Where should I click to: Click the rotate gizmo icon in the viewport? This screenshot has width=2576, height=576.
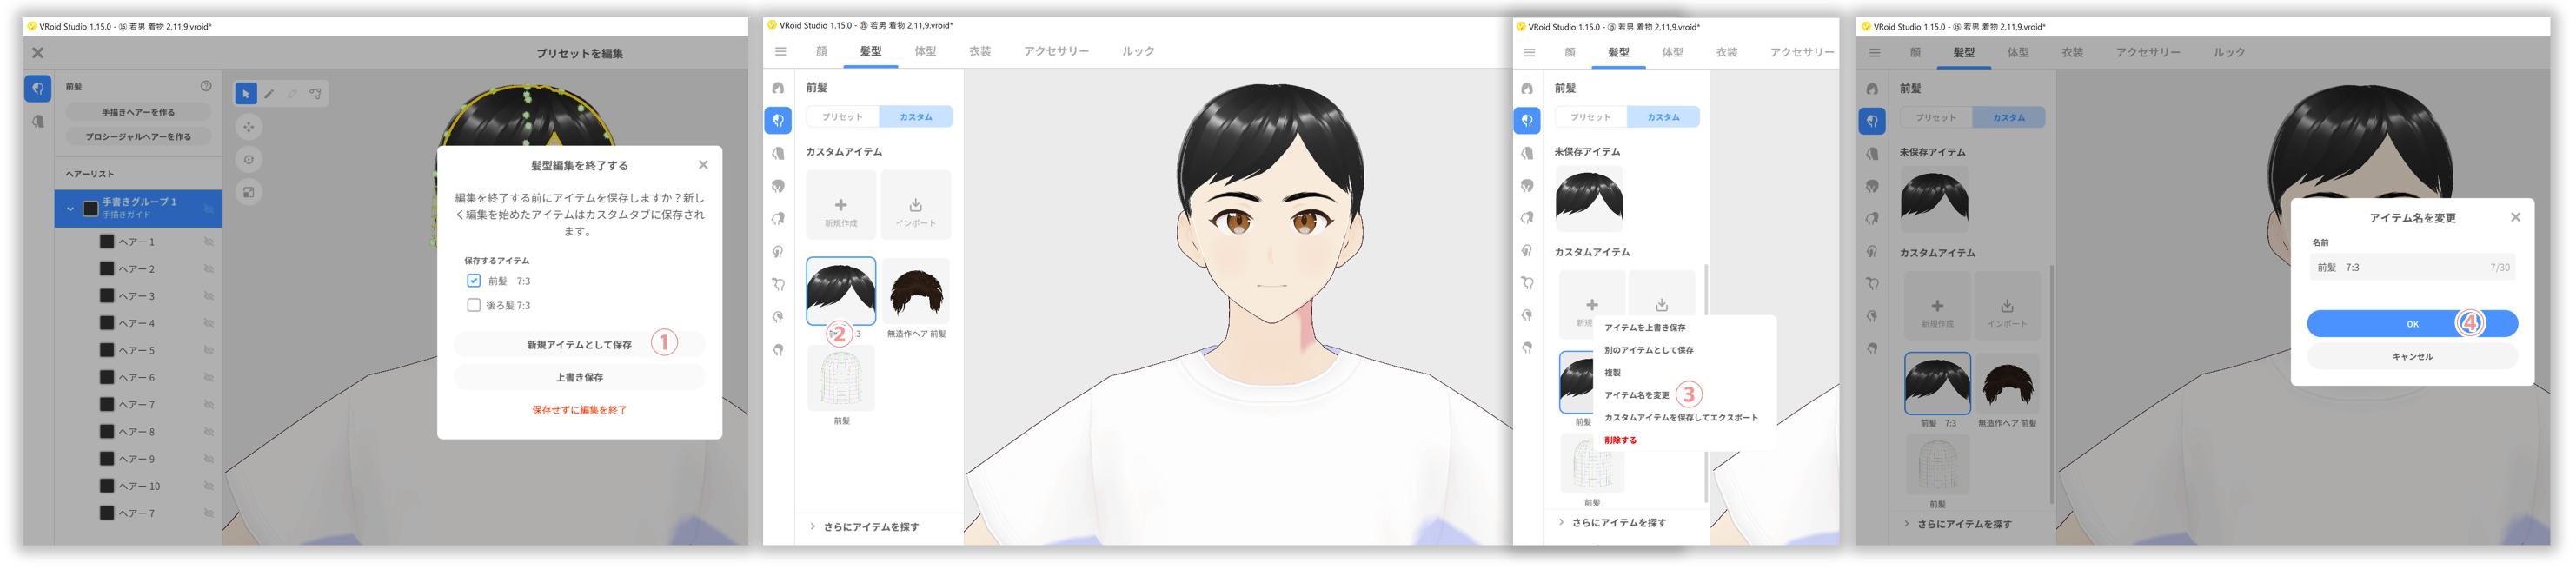pos(249,160)
